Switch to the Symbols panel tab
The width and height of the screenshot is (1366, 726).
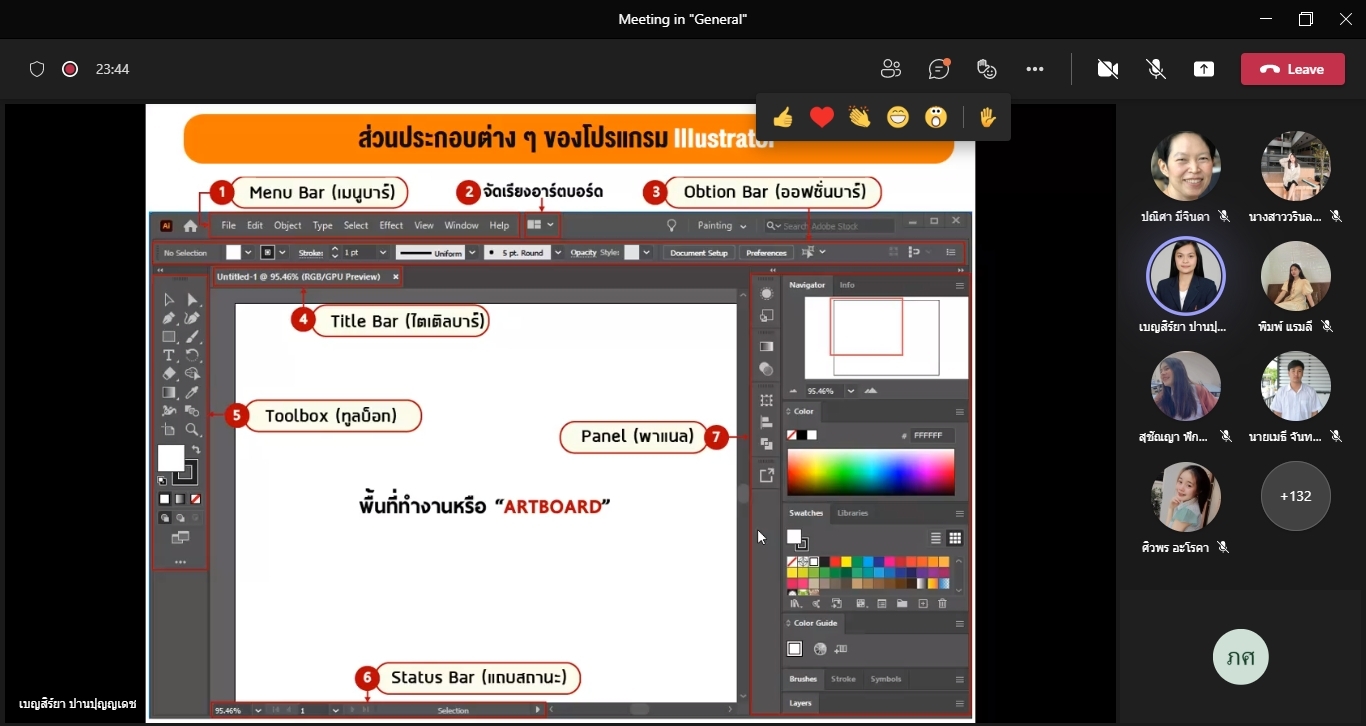pyautogui.click(x=886, y=679)
